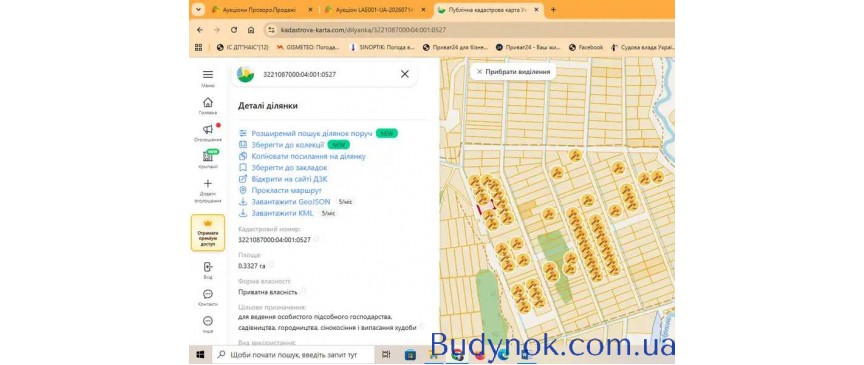Expand the tab search dropdown arrow

click(x=197, y=9)
